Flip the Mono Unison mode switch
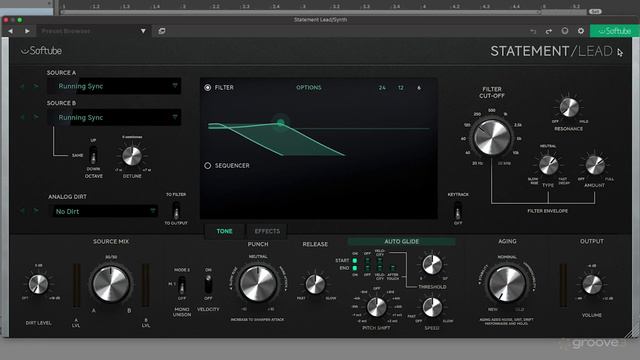640x360 pixels. (x=182, y=284)
